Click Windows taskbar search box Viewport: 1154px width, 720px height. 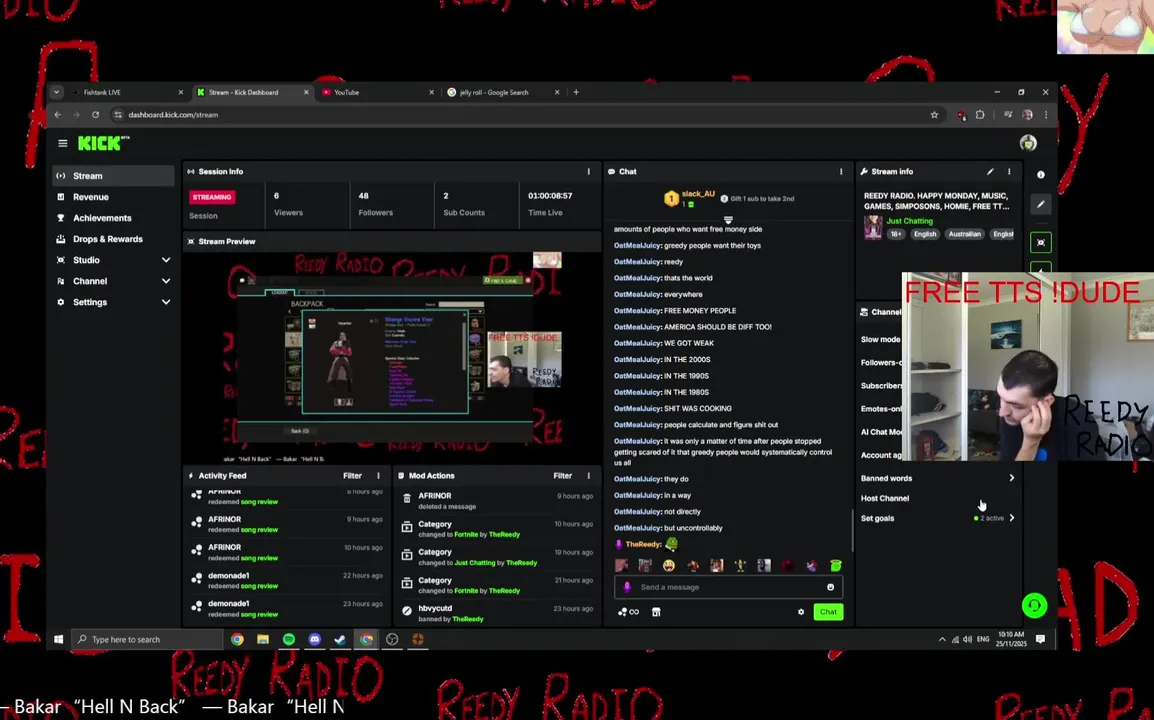click(x=148, y=639)
